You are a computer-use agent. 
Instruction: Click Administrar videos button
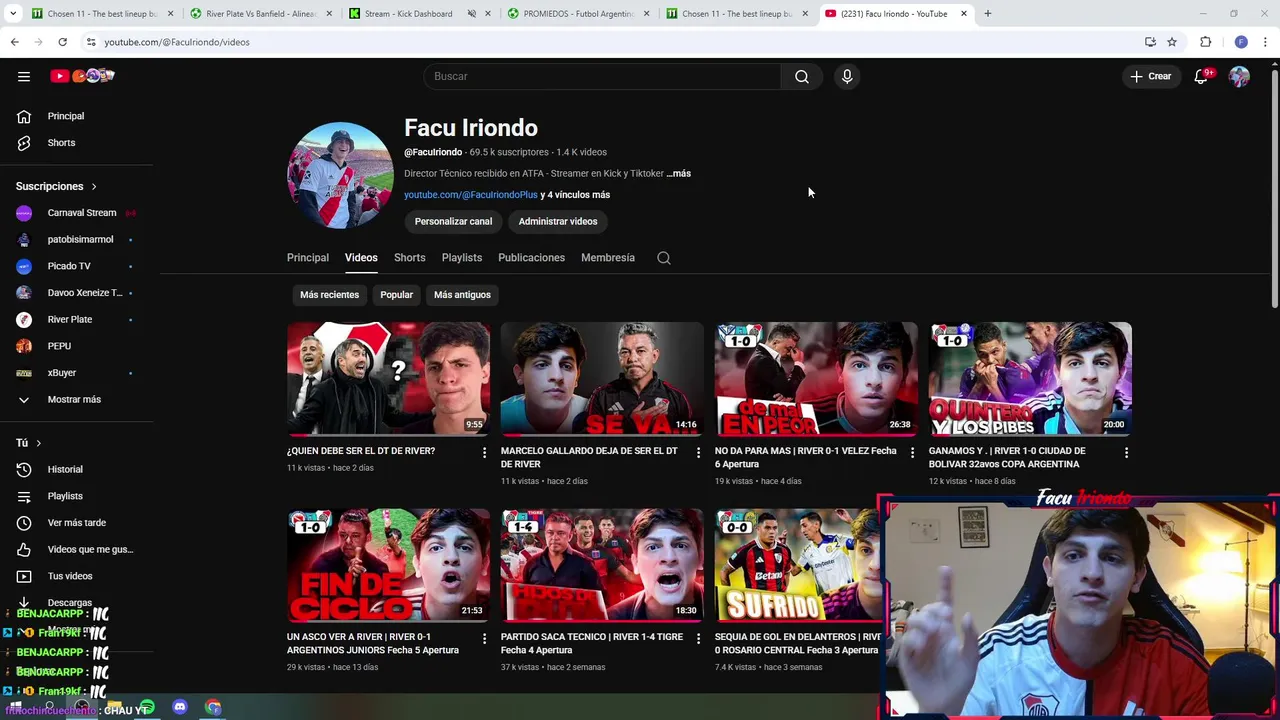click(x=558, y=222)
